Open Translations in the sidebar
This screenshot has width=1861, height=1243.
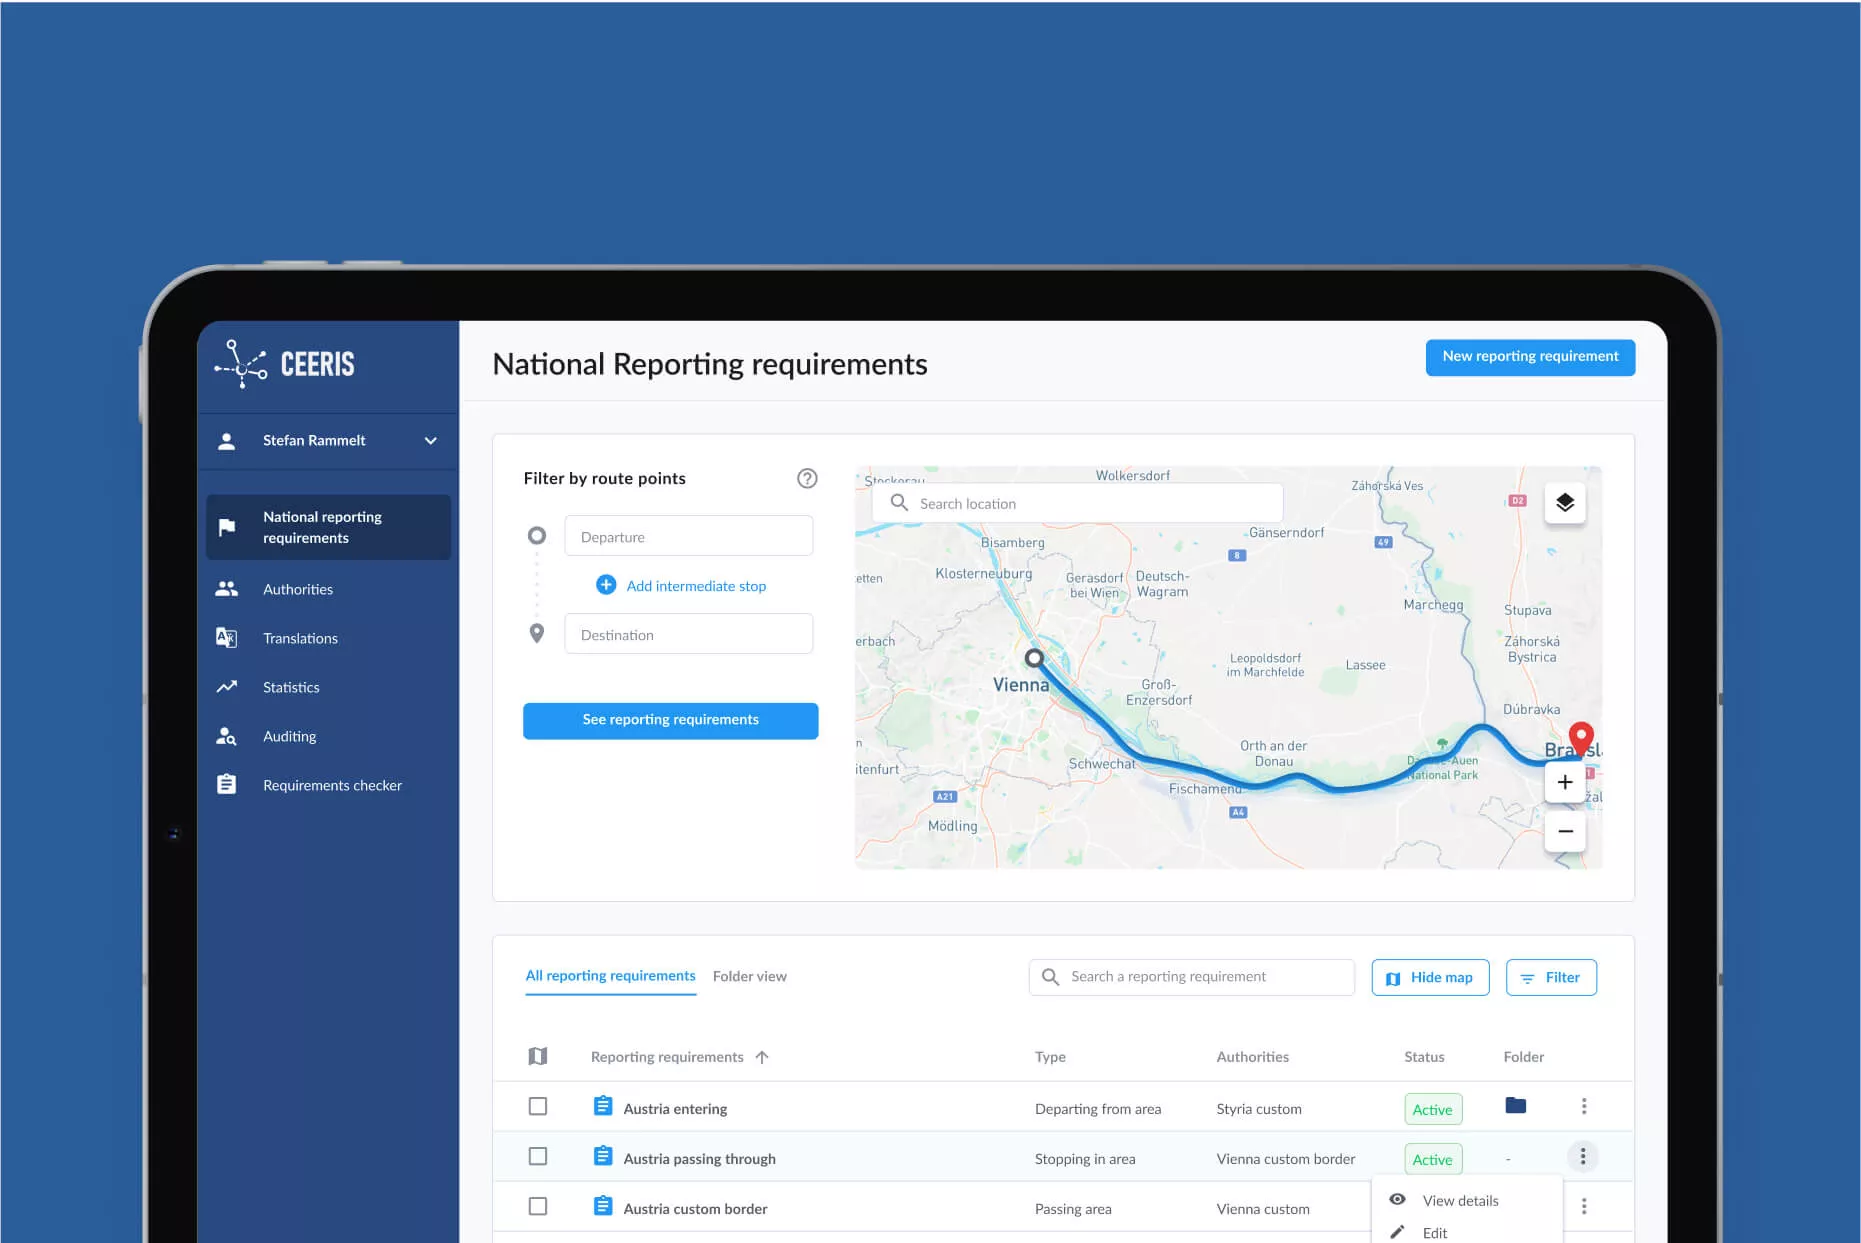[300, 638]
